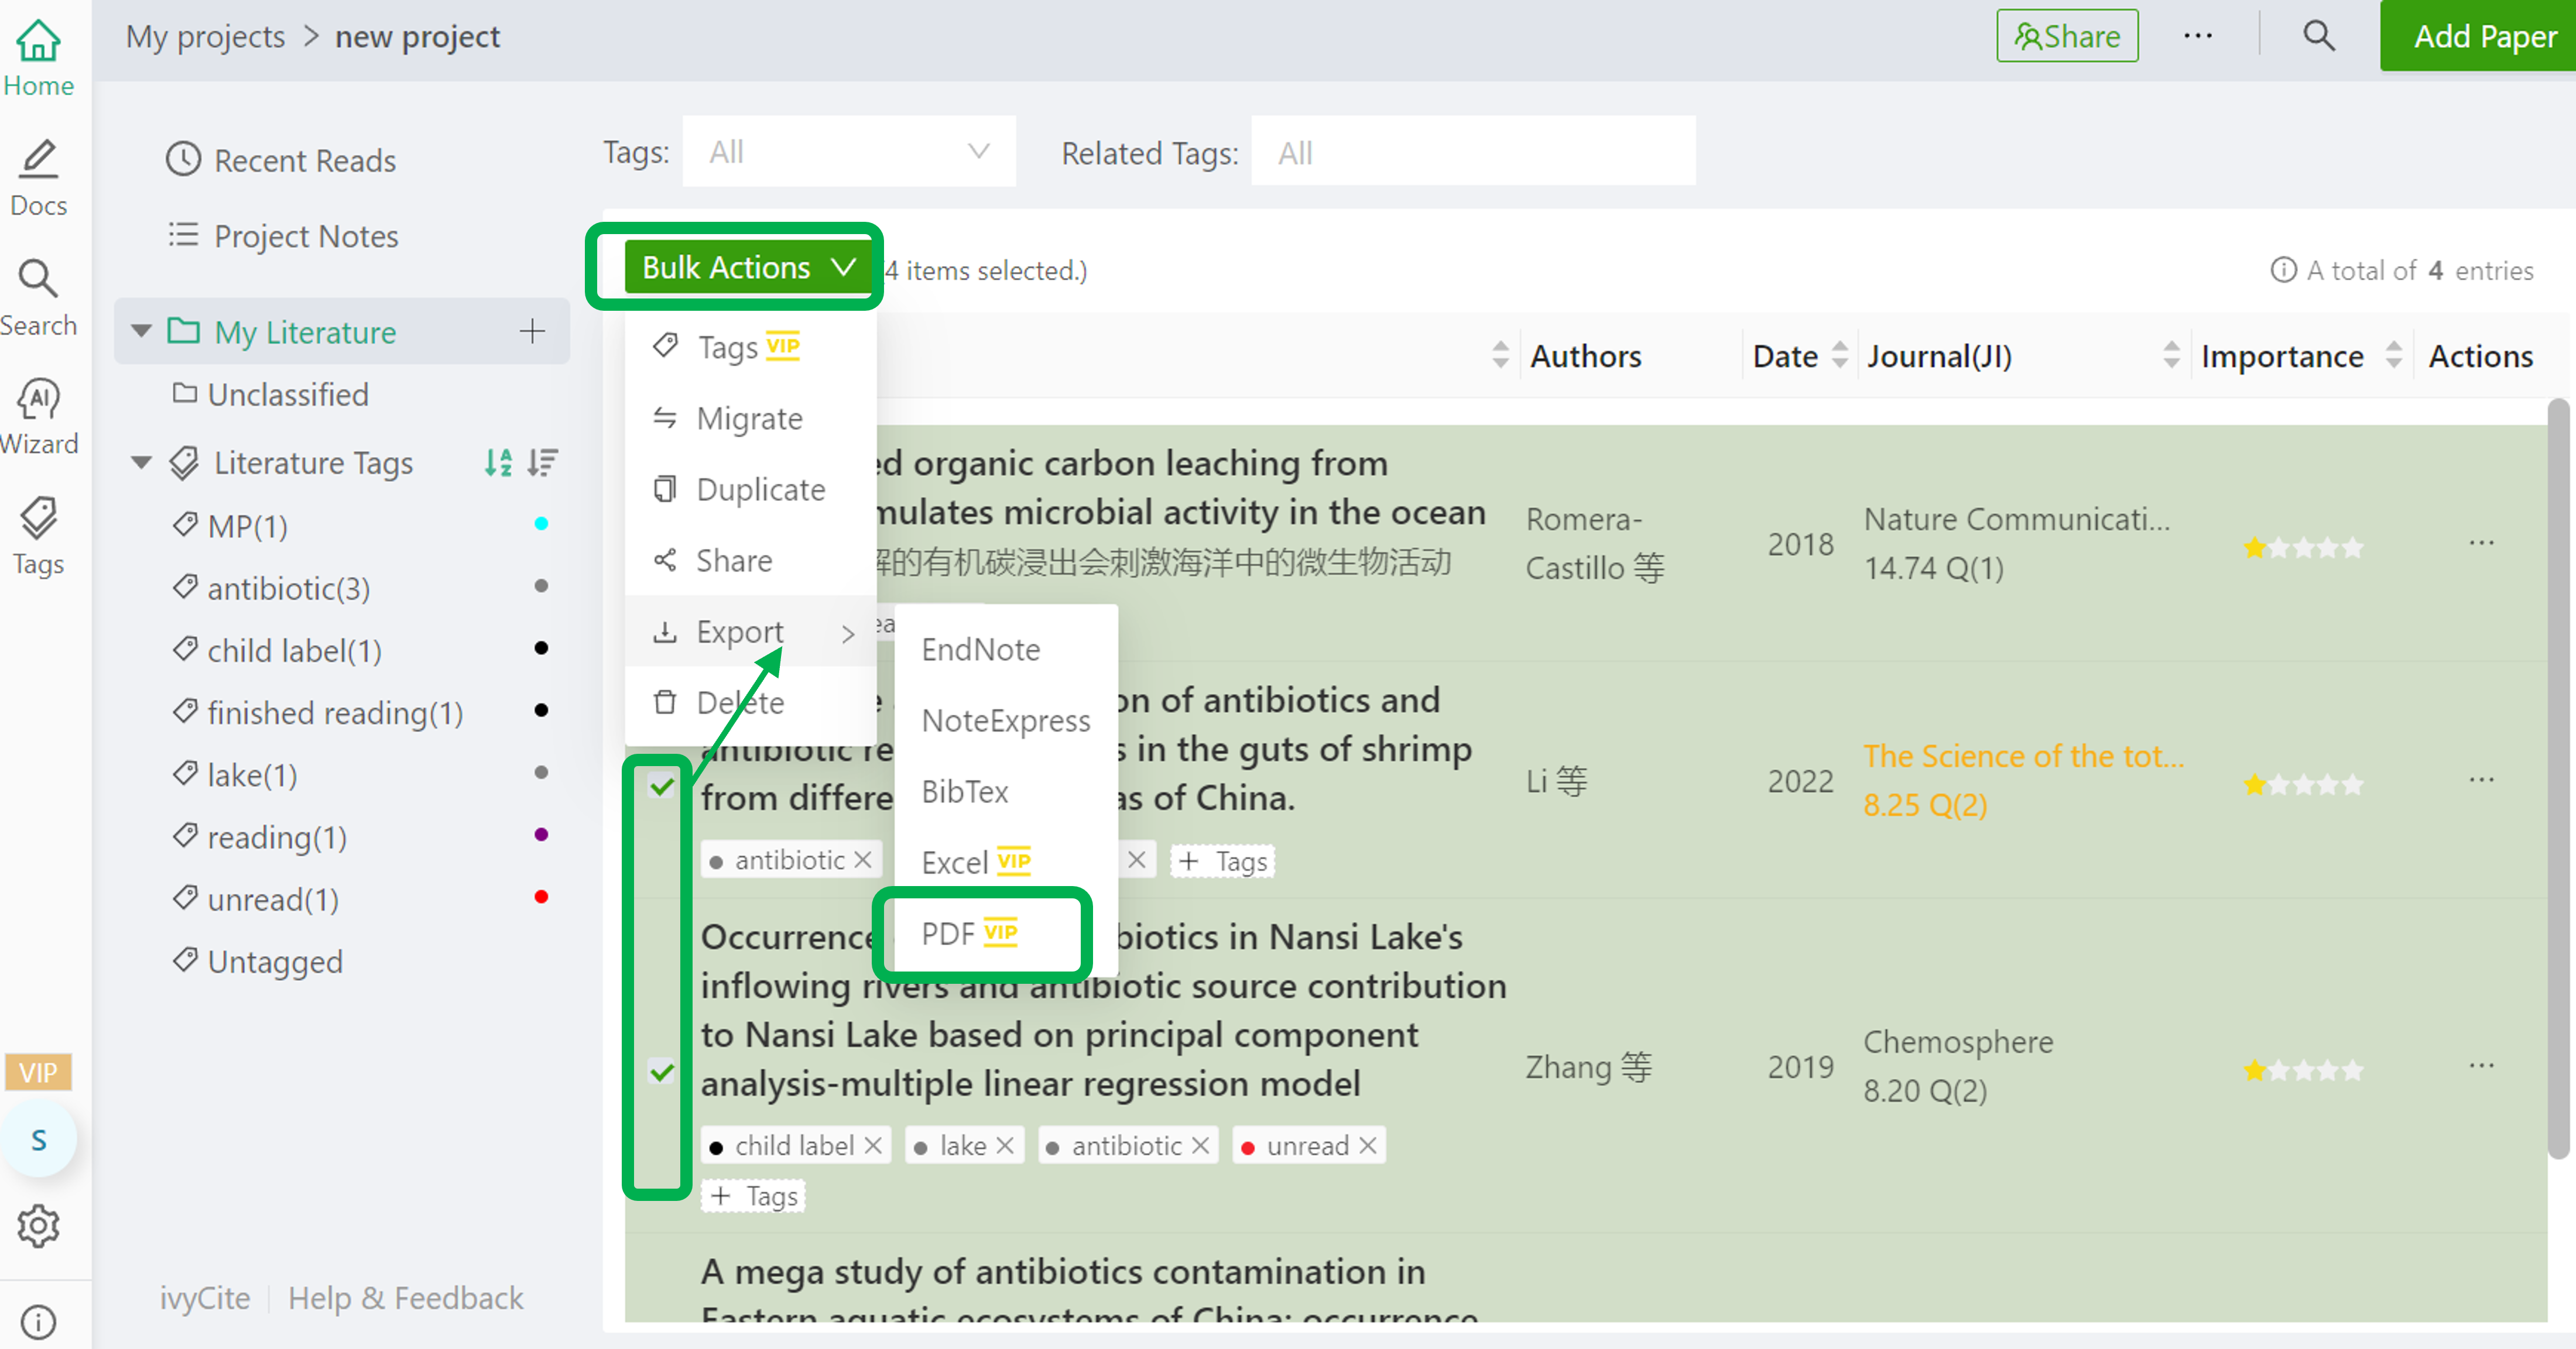Open the Docs sidebar icon
This screenshot has height=1349, width=2576.
[x=38, y=178]
